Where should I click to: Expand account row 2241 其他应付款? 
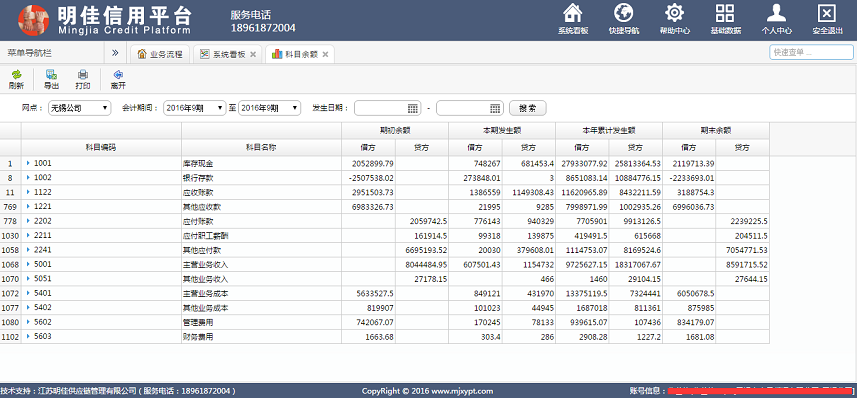click(x=28, y=250)
